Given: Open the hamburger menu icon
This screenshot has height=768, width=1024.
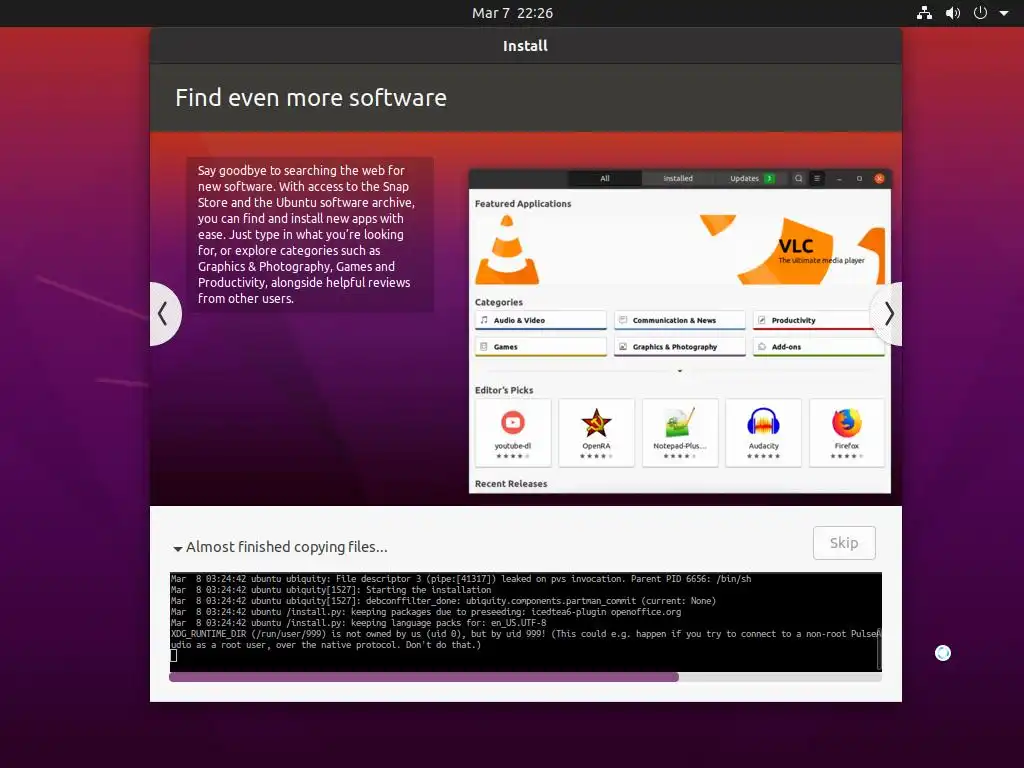Looking at the screenshot, I should point(816,178).
